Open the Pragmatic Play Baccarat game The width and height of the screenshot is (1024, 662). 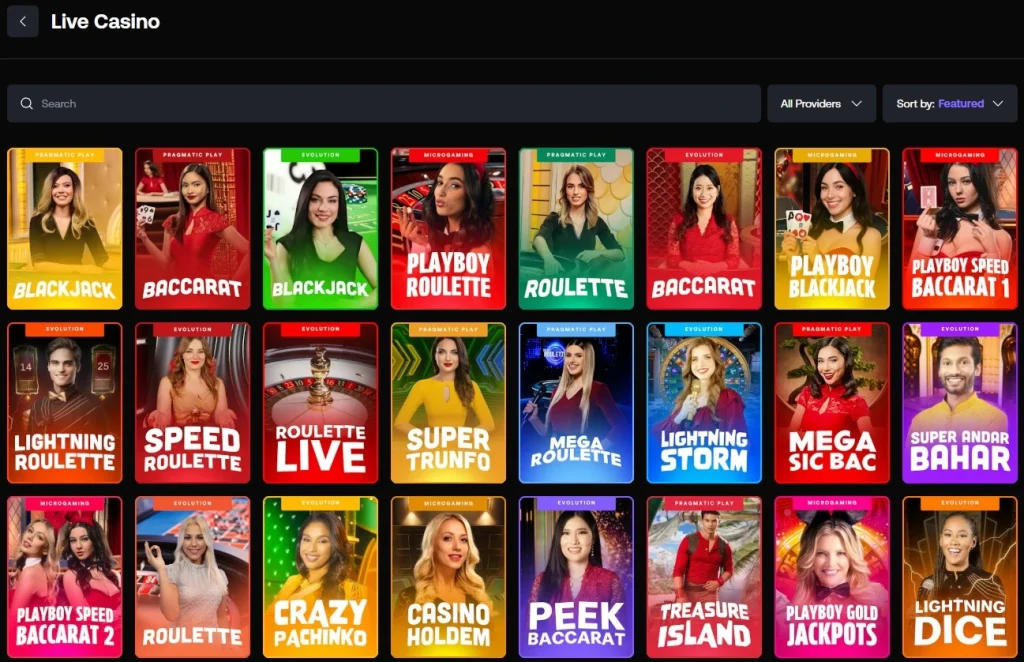click(x=193, y=229)
